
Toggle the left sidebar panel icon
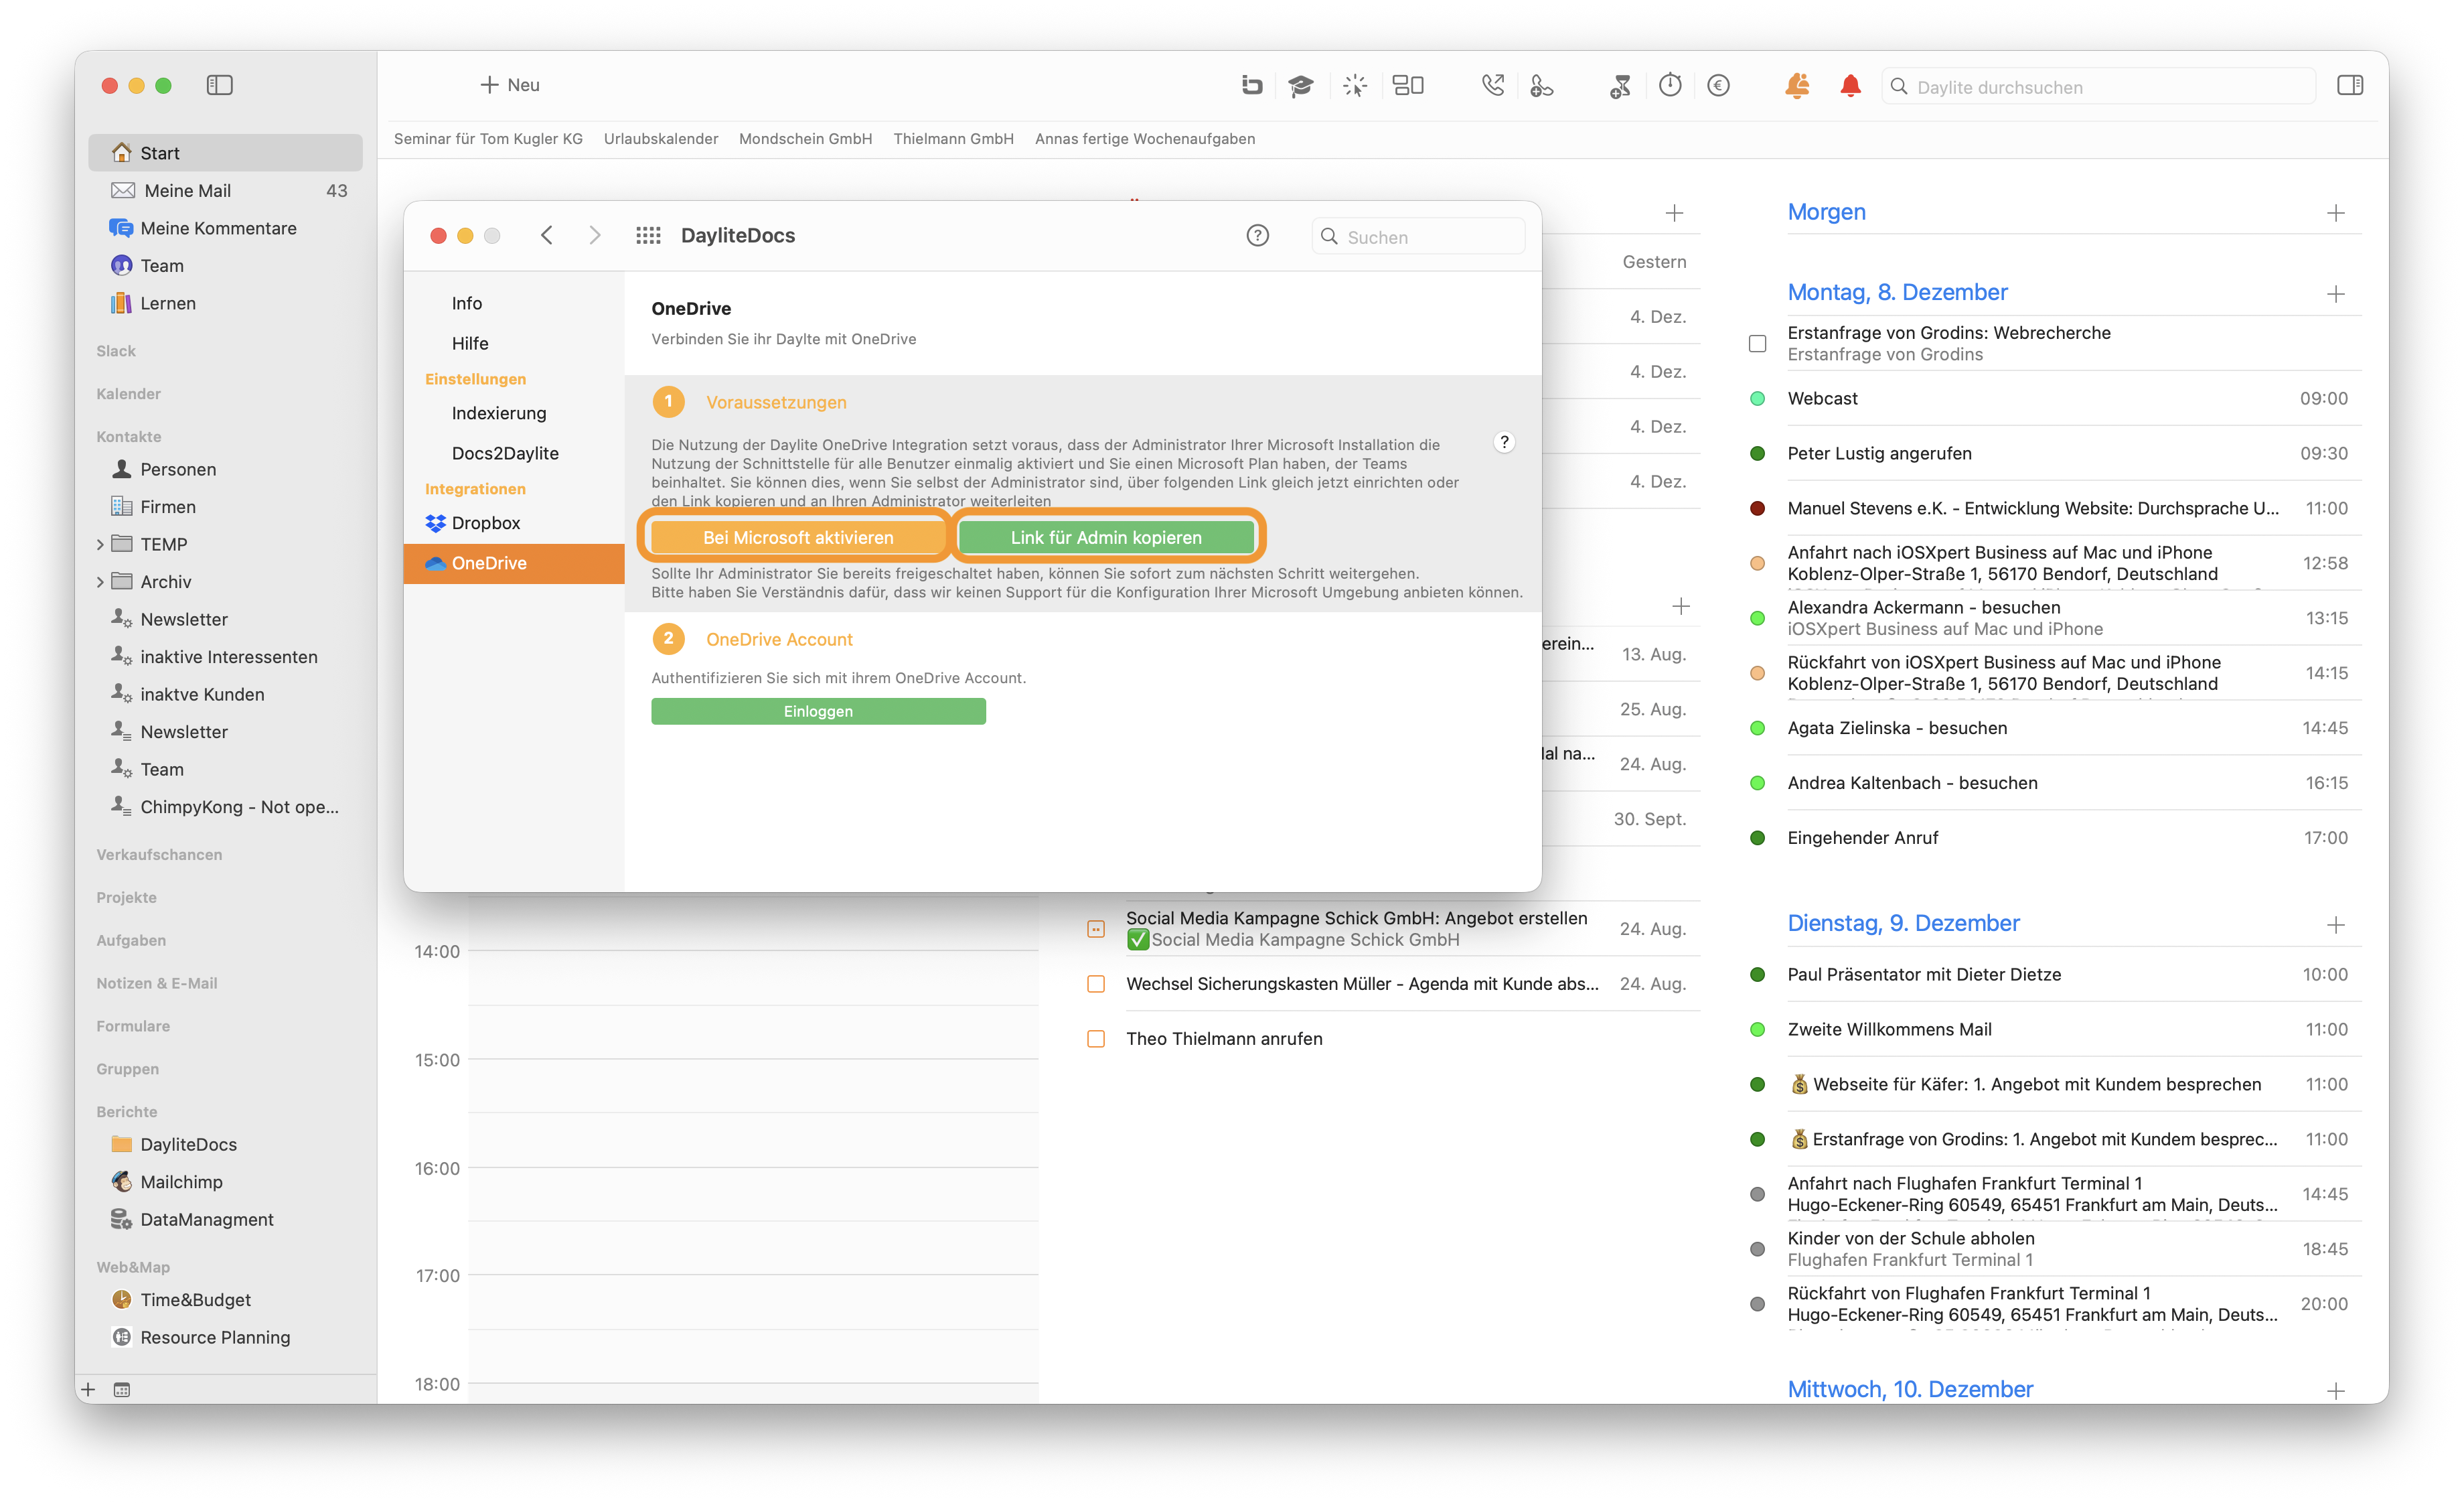tap(219, 85)
